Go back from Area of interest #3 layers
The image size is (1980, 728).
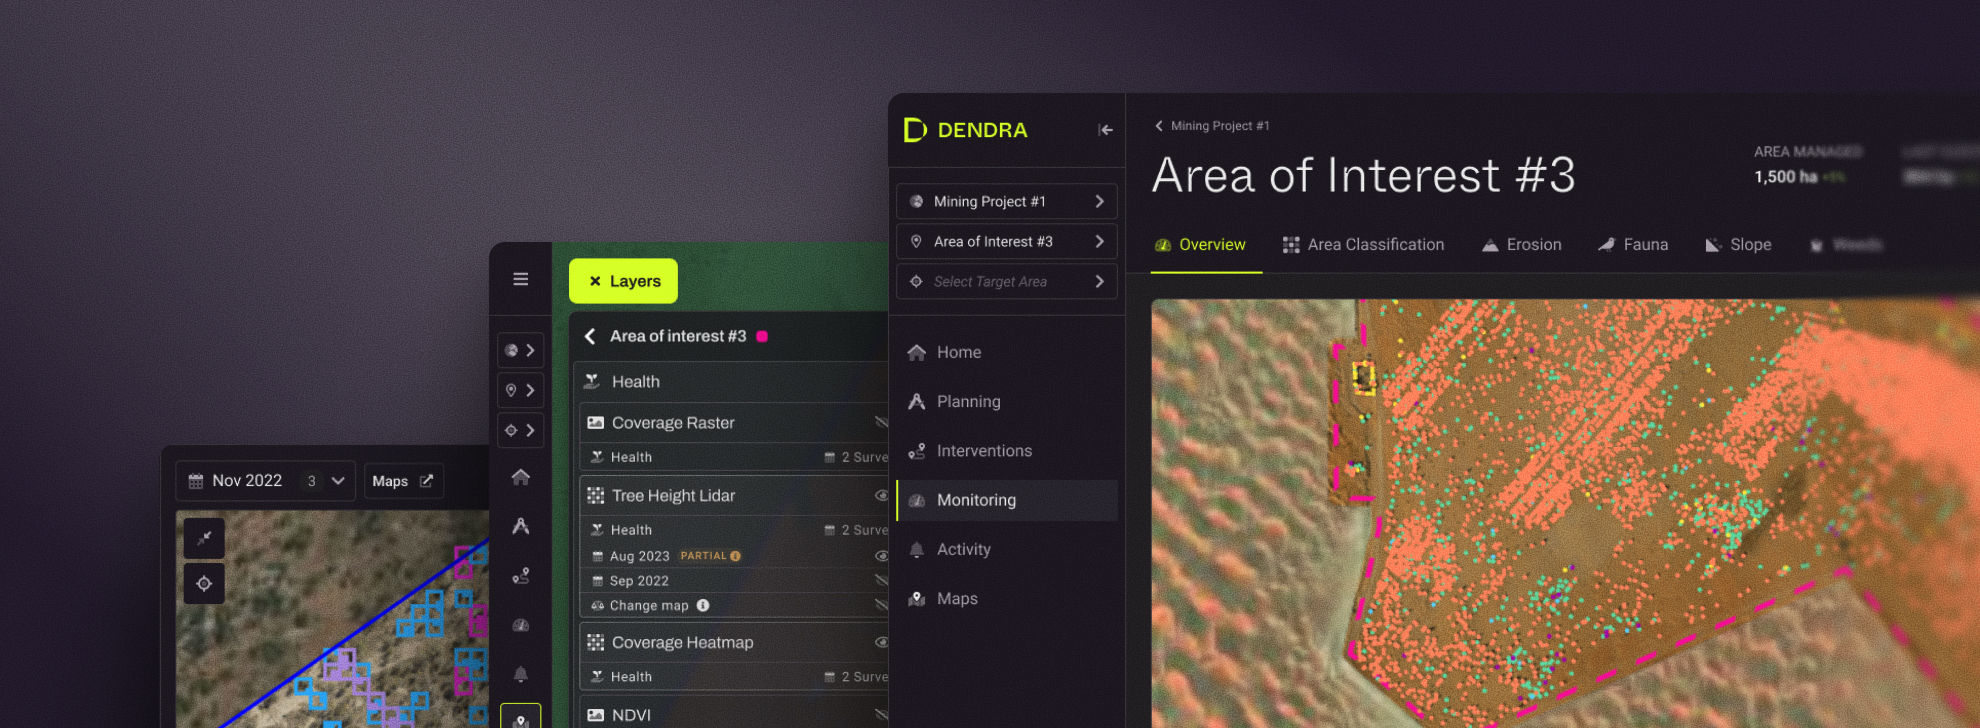tap(590, 336)
